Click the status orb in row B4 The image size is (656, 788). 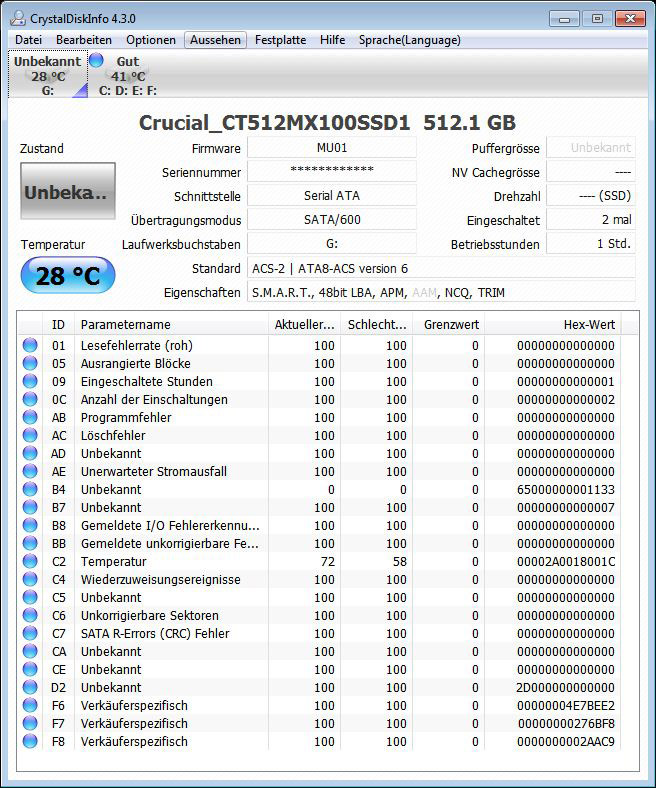click(30, 489)
